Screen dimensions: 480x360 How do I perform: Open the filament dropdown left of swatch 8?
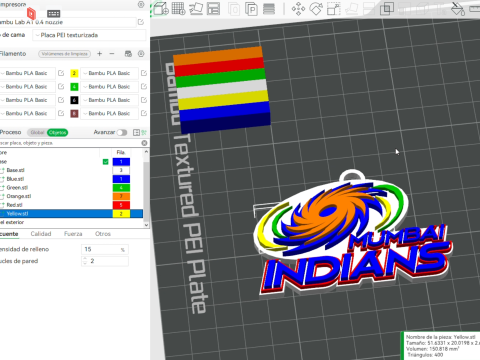[27, 113]
